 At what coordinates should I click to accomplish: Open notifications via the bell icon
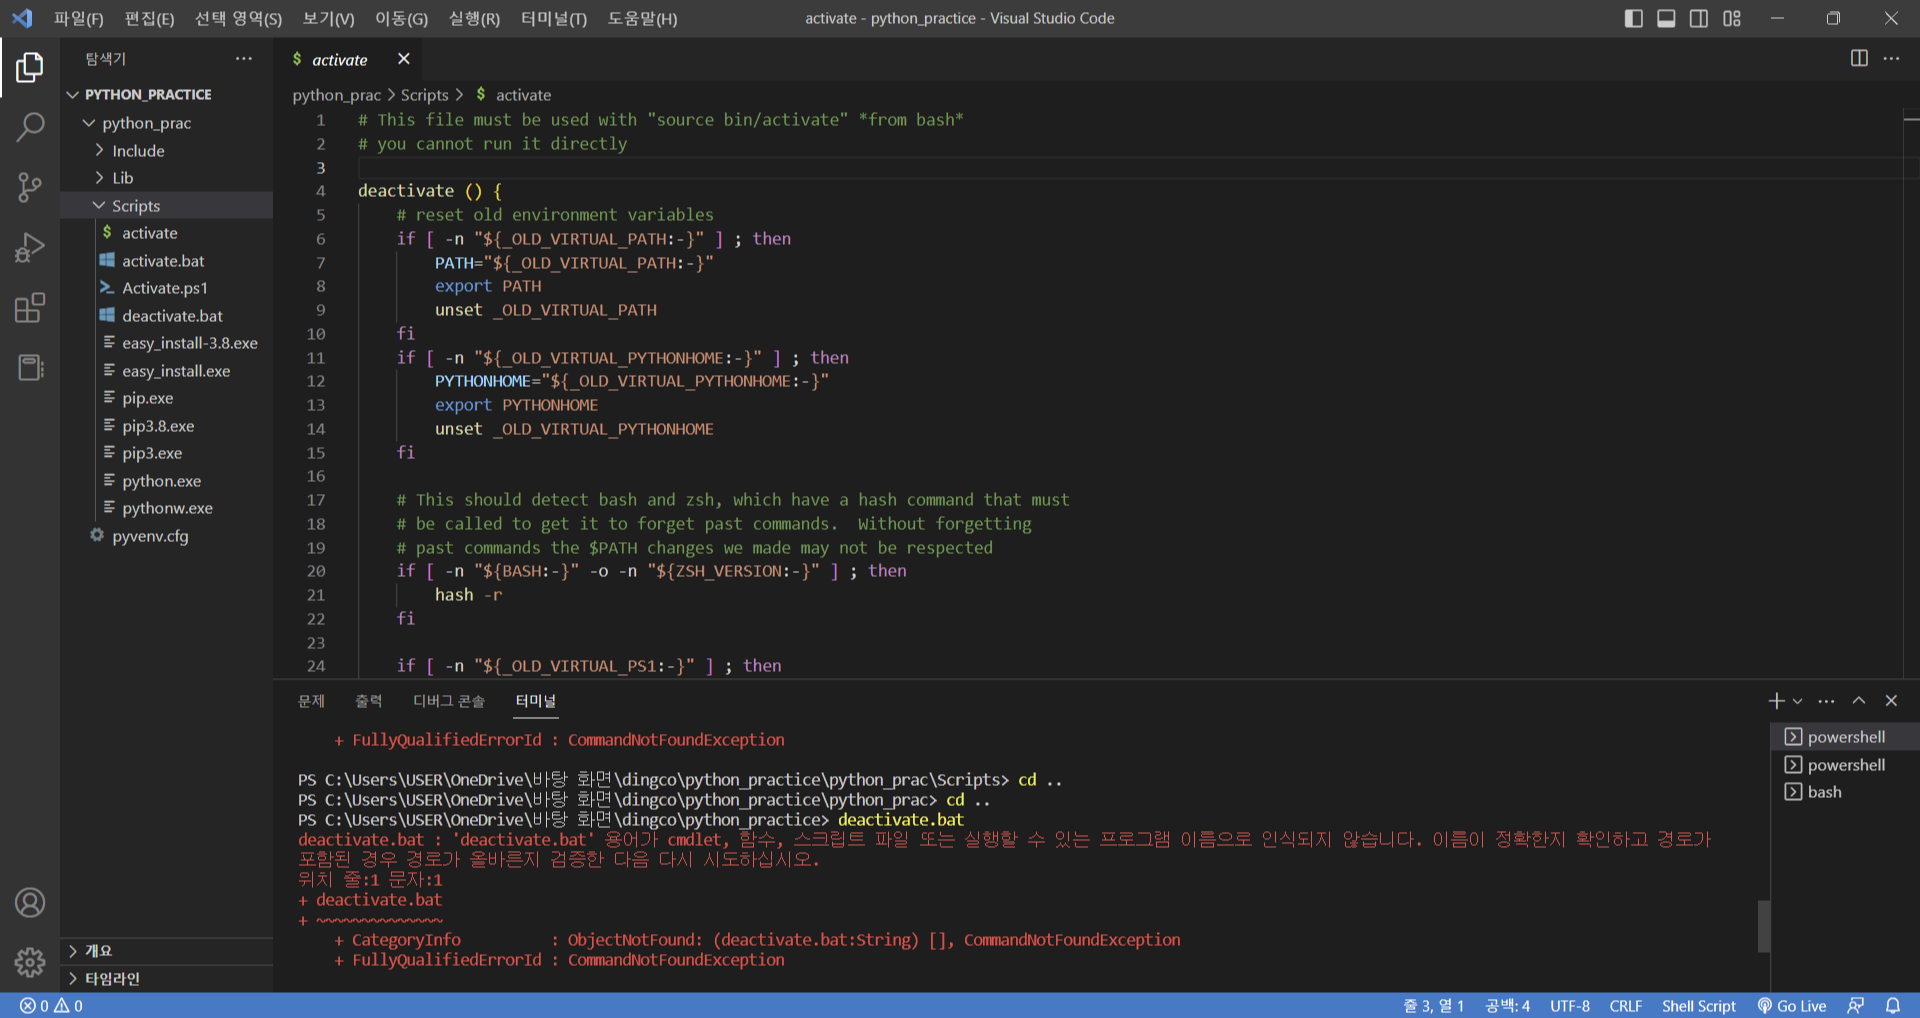pos(1891,1006)
